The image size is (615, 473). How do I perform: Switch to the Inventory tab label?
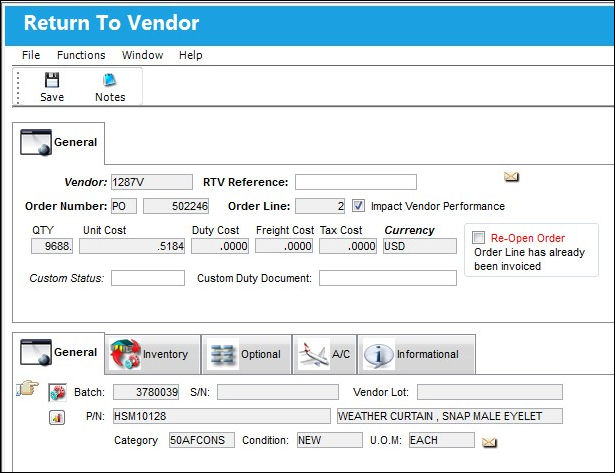pos(165,354)
